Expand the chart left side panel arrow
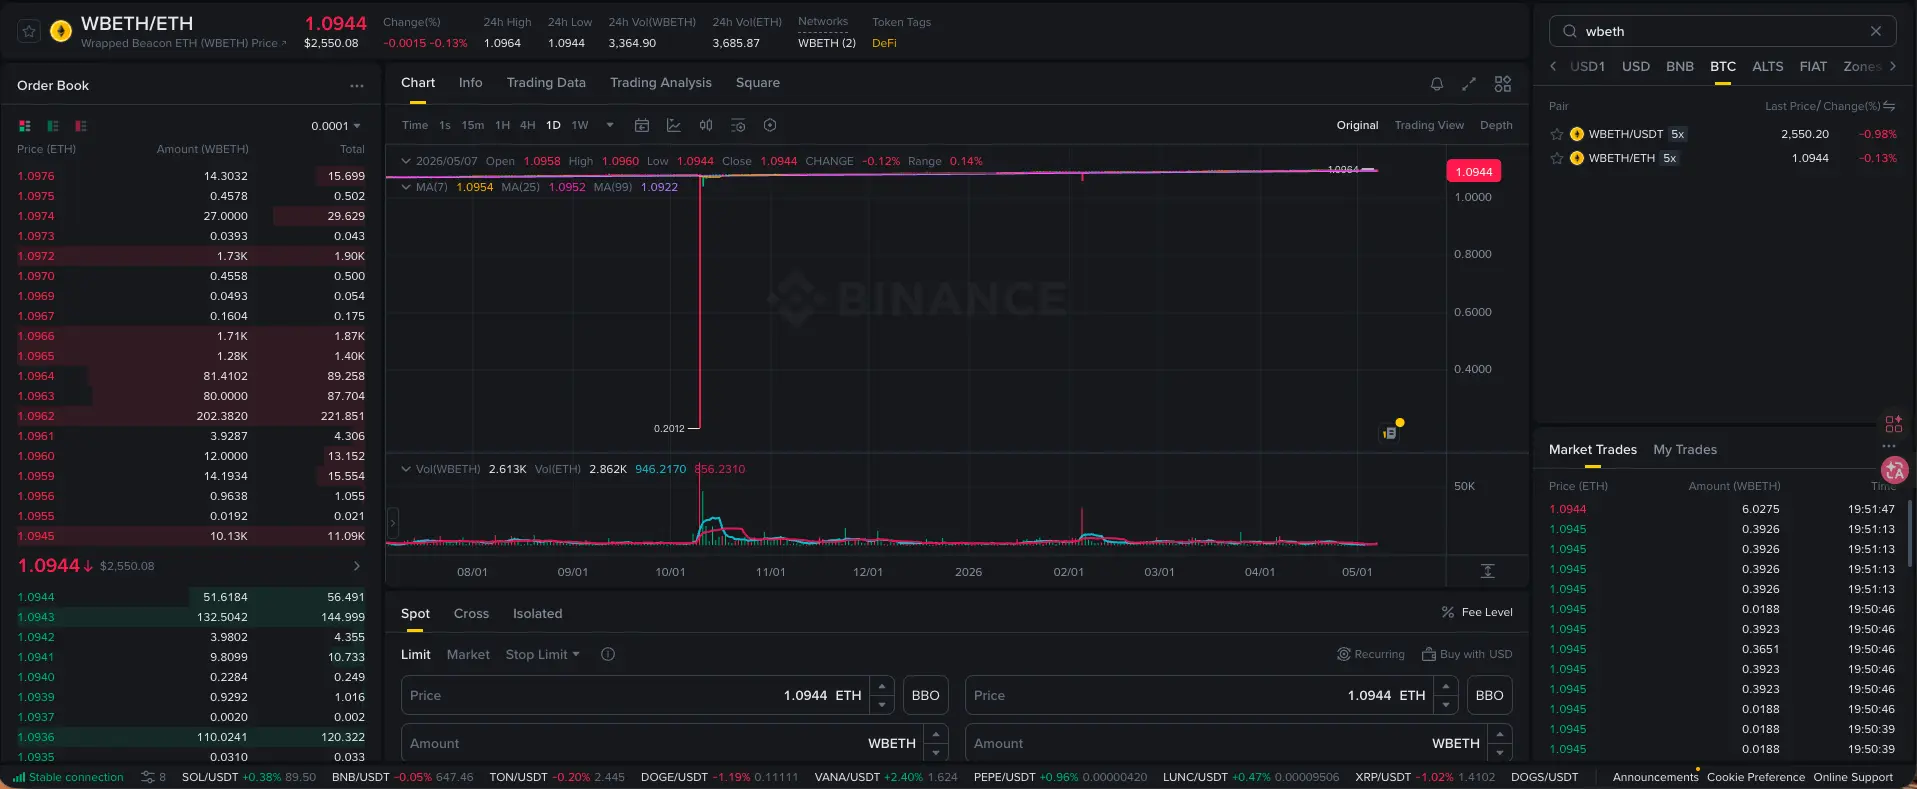Viewport: 1917px width, 789px height. click(392, 522)
